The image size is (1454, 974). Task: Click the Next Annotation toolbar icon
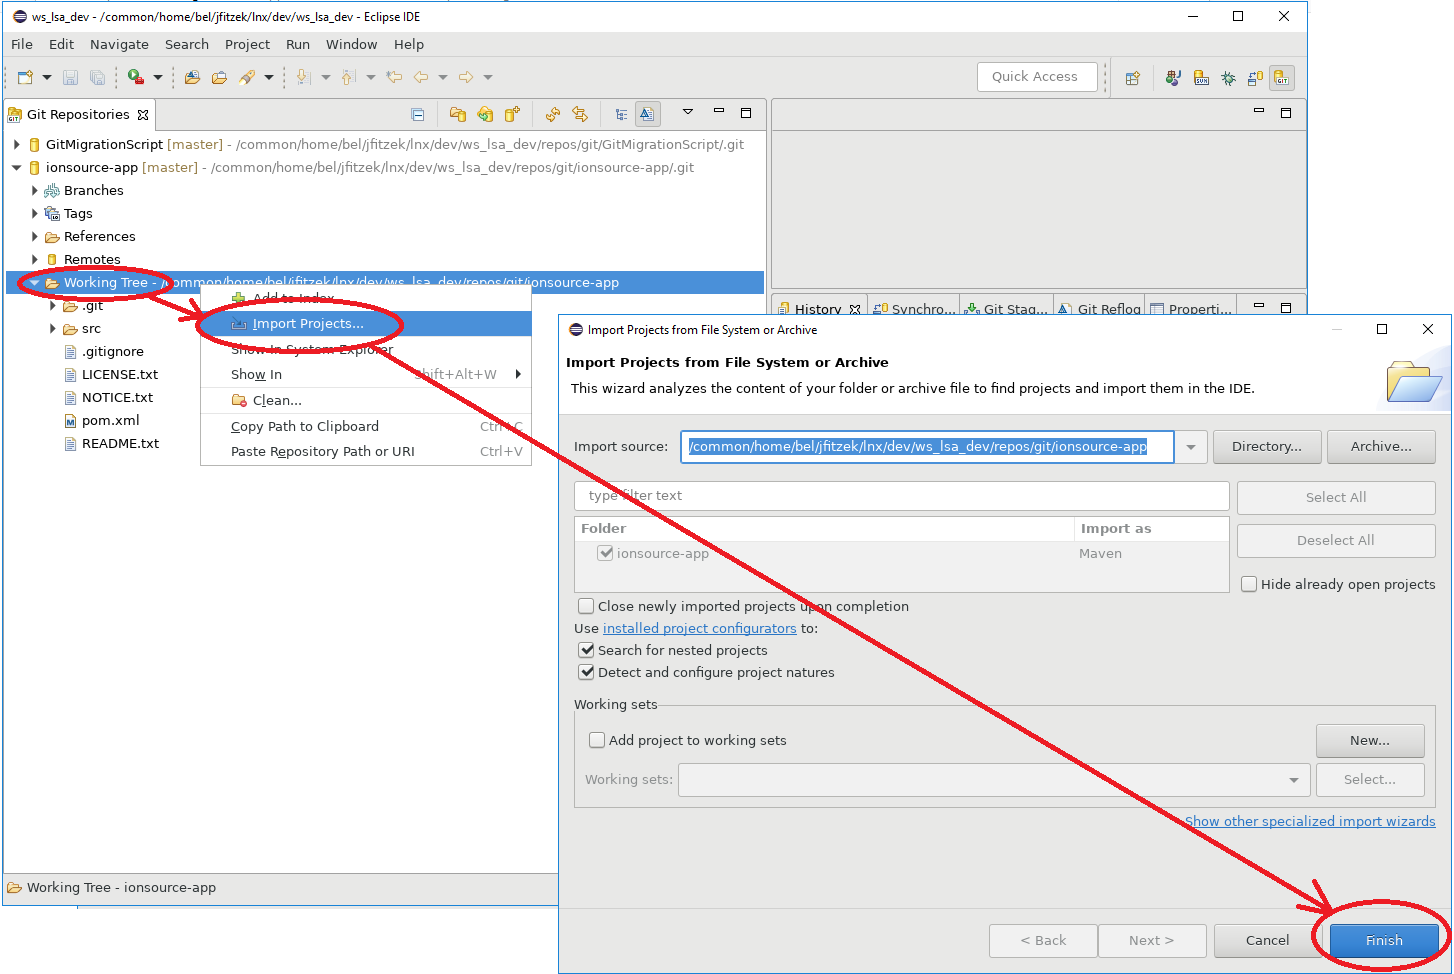[304, 77]
